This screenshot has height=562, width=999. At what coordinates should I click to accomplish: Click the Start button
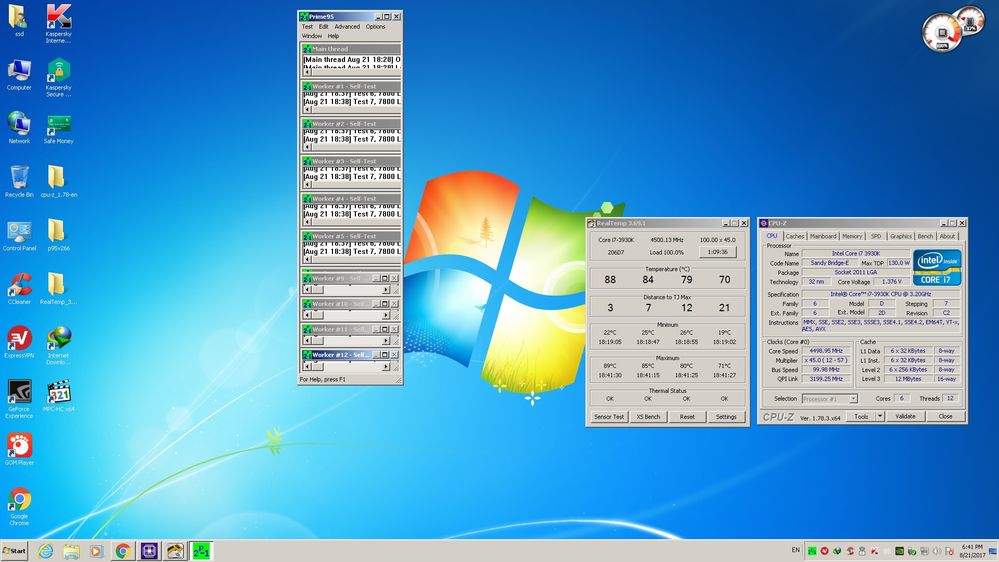coord(14,551)
